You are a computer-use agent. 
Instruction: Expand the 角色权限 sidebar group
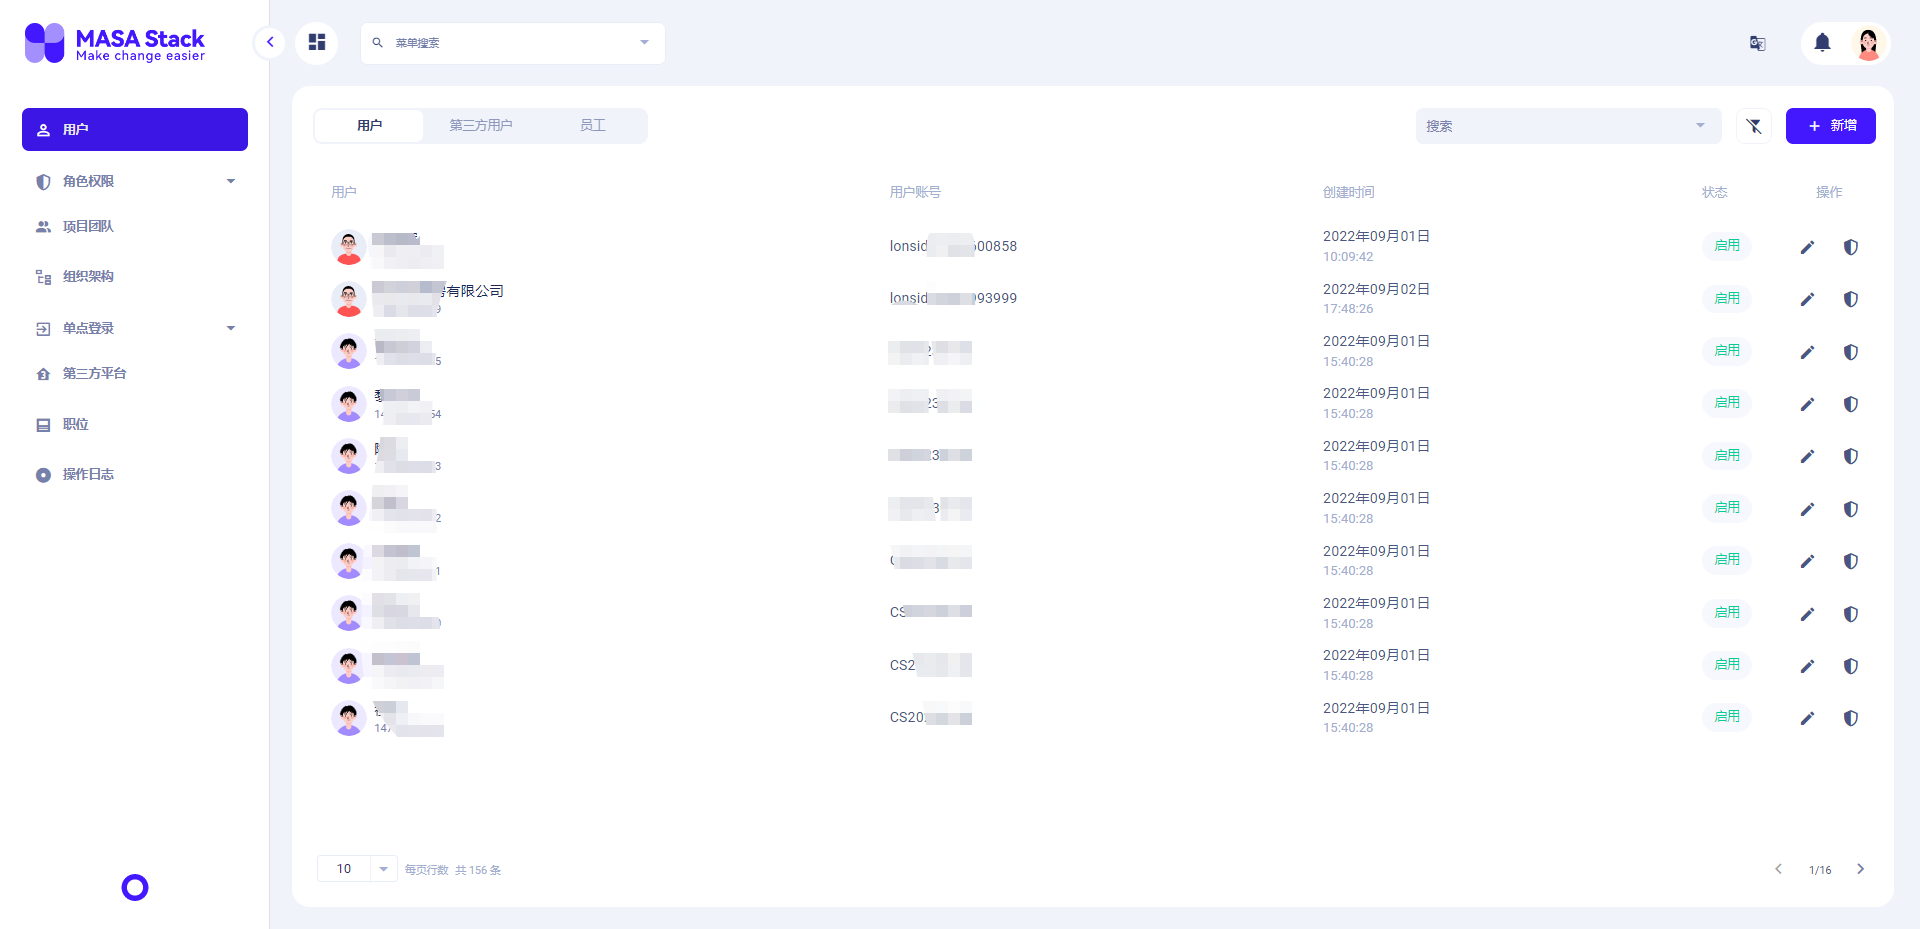point(135,182)
